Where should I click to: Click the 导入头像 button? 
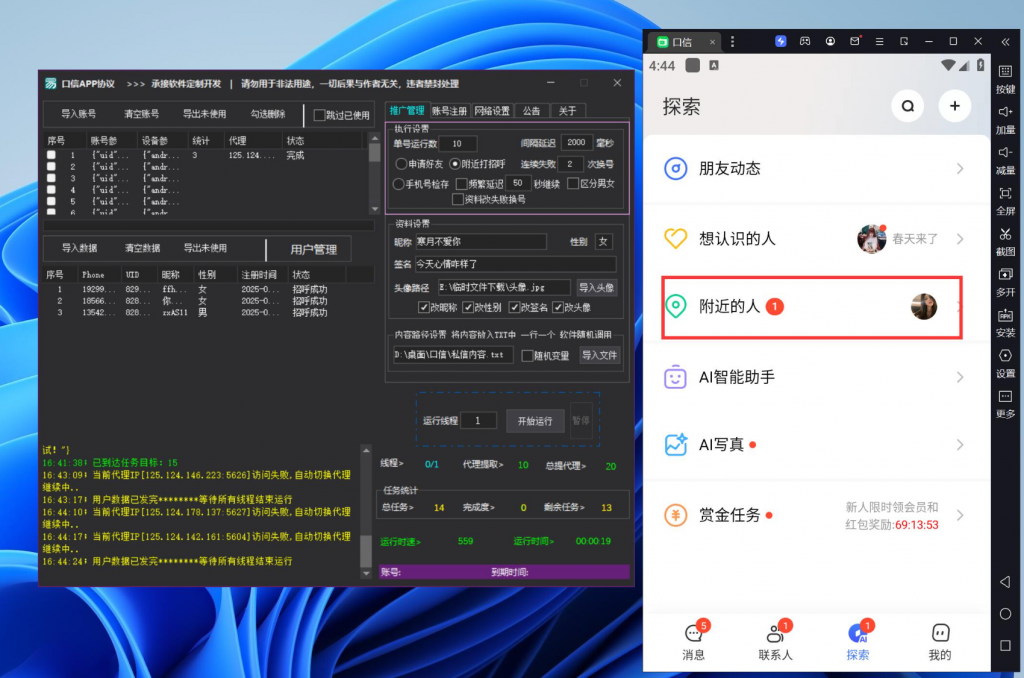(597, 288)
